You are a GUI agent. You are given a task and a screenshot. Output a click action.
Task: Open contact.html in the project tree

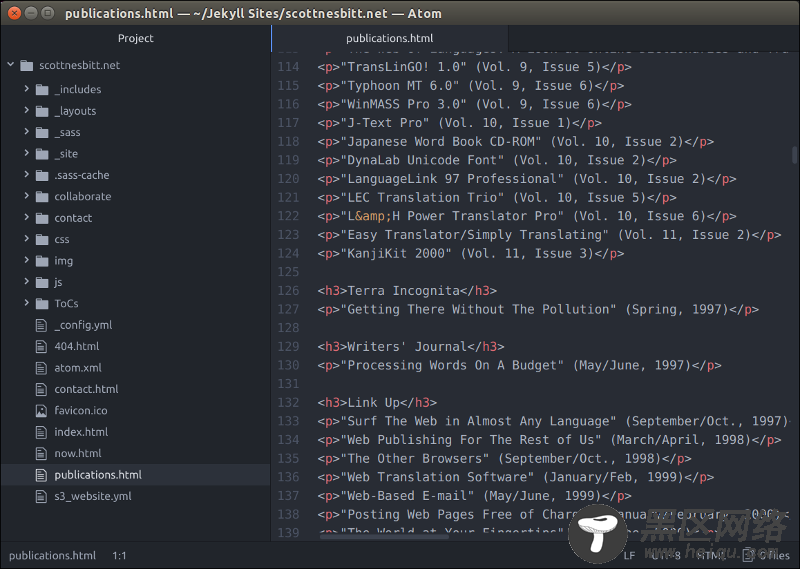coord(86,389)
